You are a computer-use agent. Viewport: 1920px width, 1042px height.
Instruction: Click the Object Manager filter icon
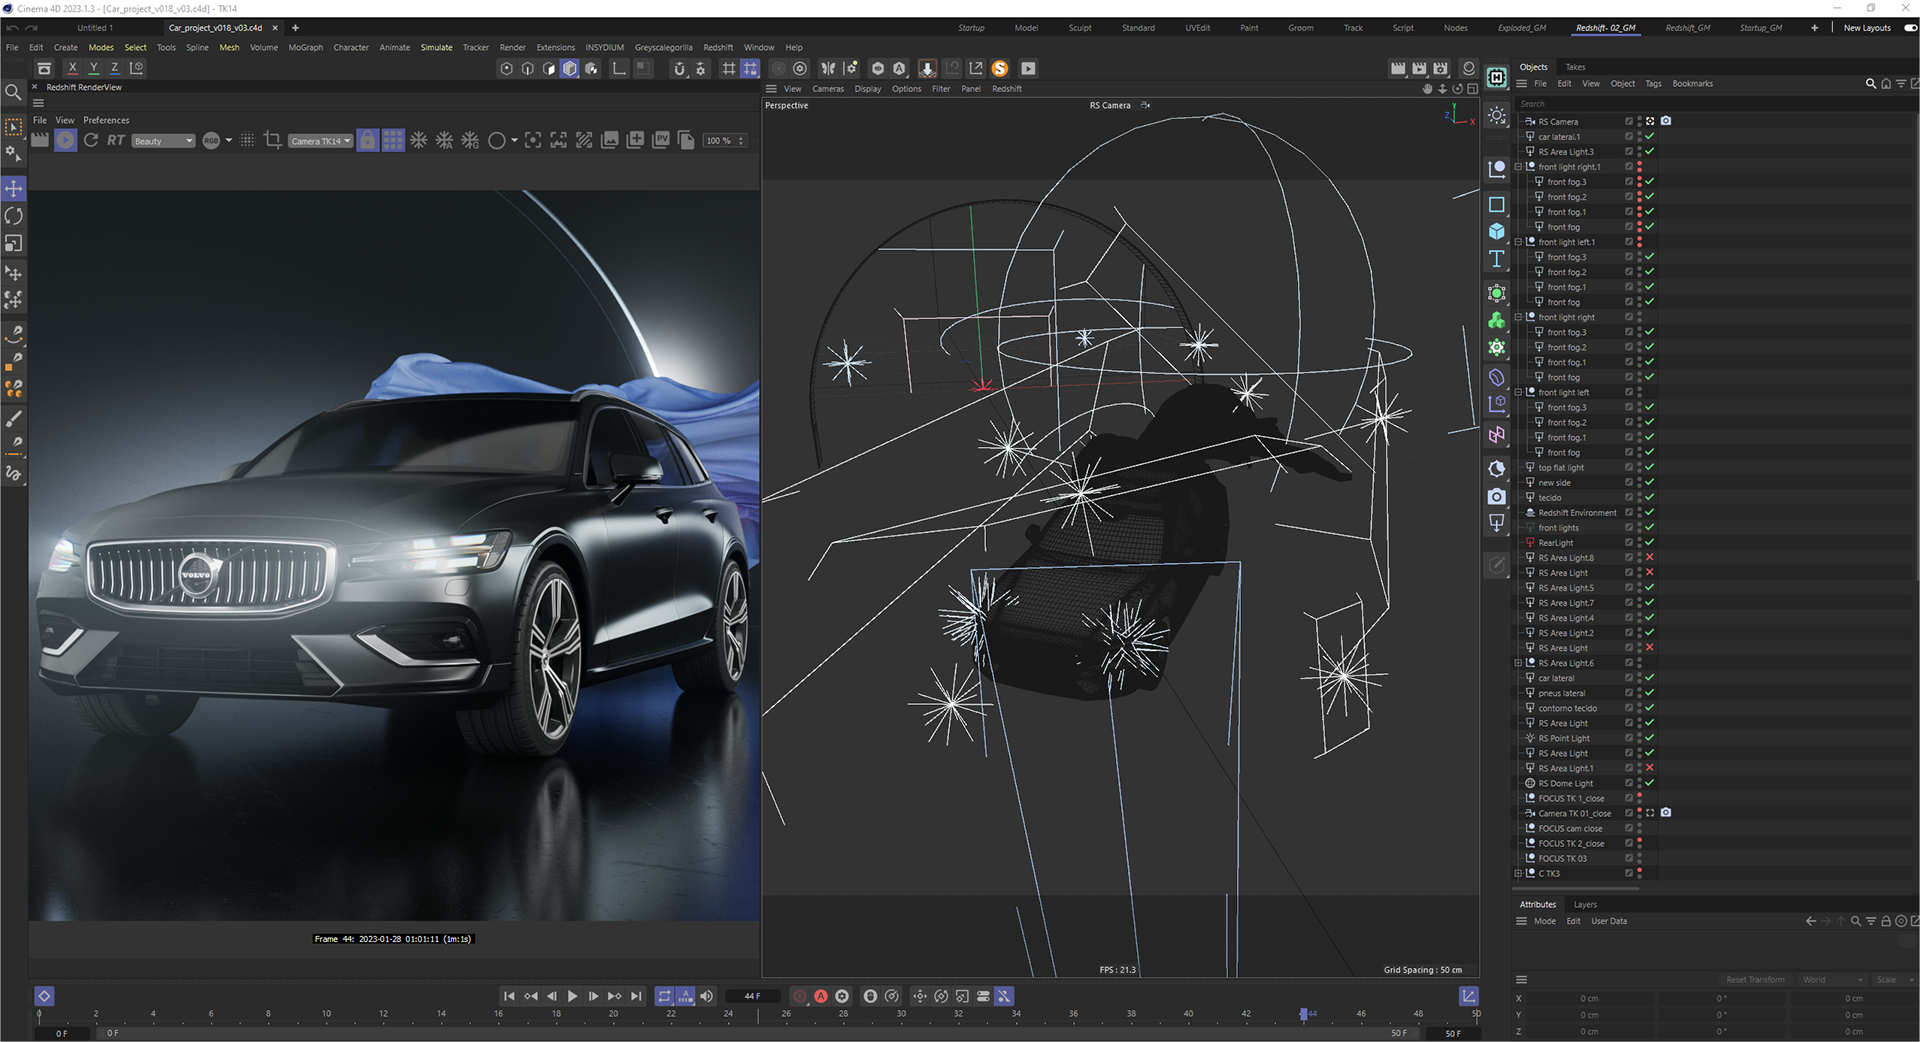coord(1901,84)
